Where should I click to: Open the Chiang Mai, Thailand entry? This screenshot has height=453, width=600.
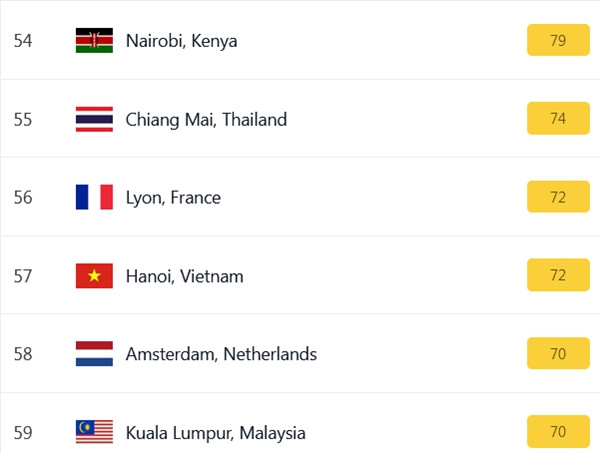pyautogui.click(x=206, y=119)
